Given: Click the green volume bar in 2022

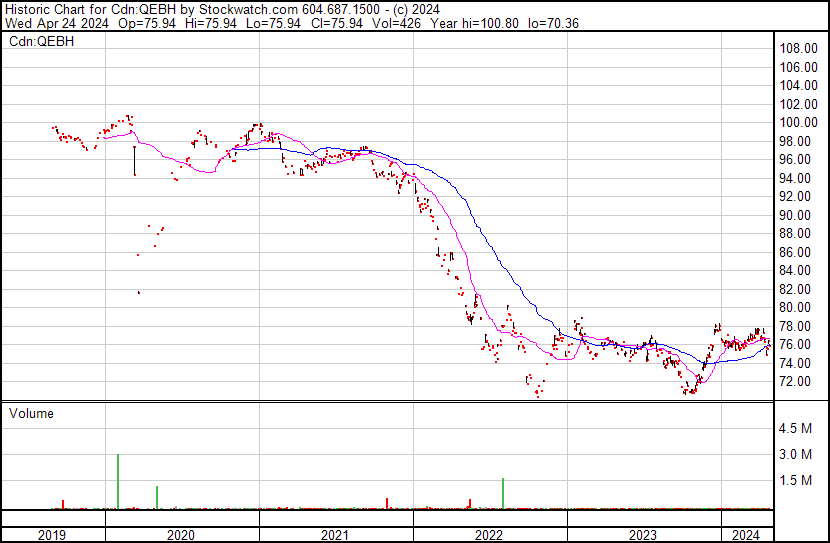Looking at the screenshot, I should point(503,493).
